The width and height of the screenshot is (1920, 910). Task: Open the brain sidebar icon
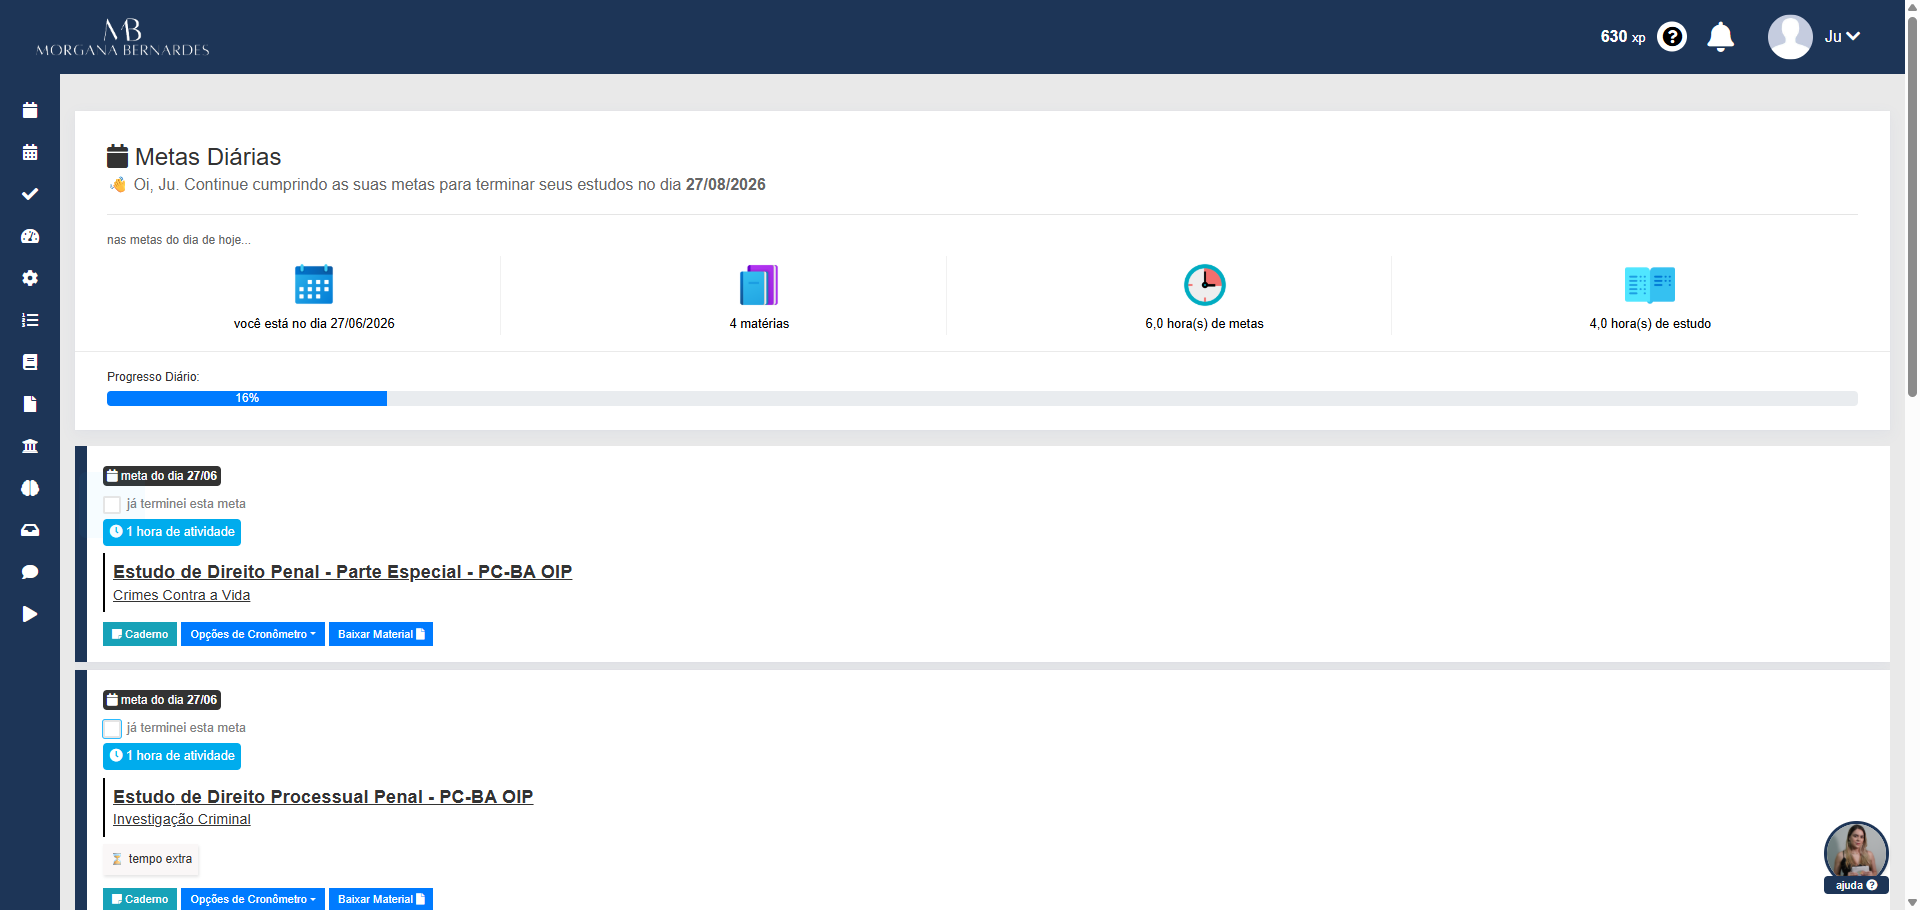coord(30,488)
